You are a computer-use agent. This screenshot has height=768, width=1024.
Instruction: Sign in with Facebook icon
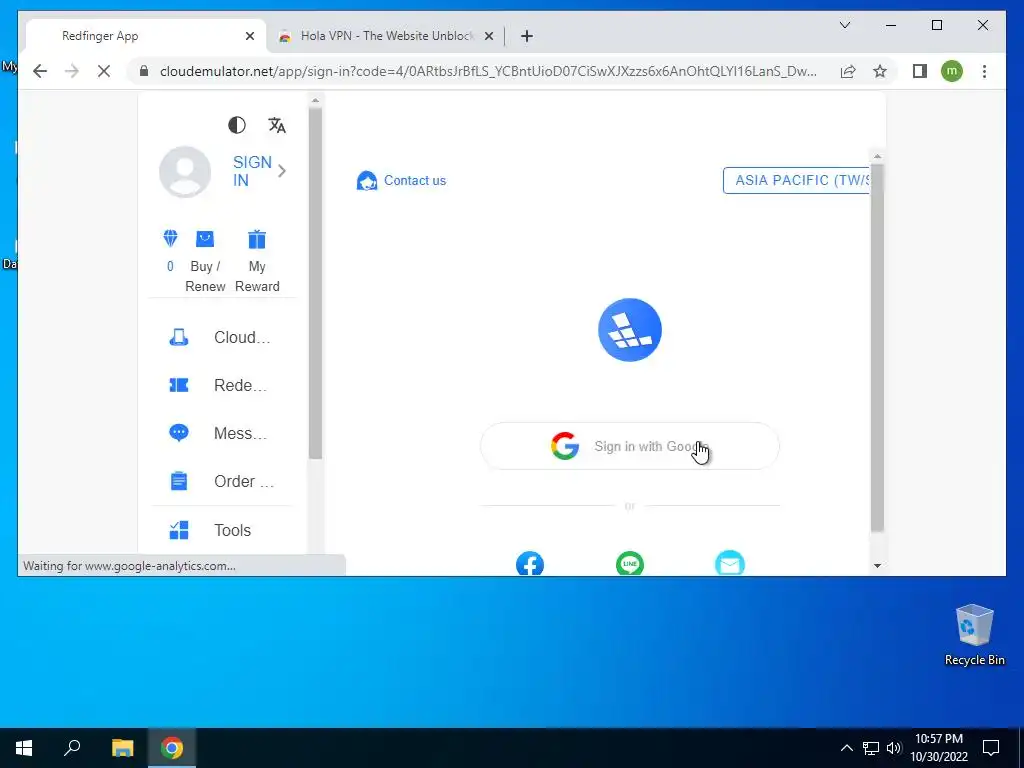click(530, 564)
